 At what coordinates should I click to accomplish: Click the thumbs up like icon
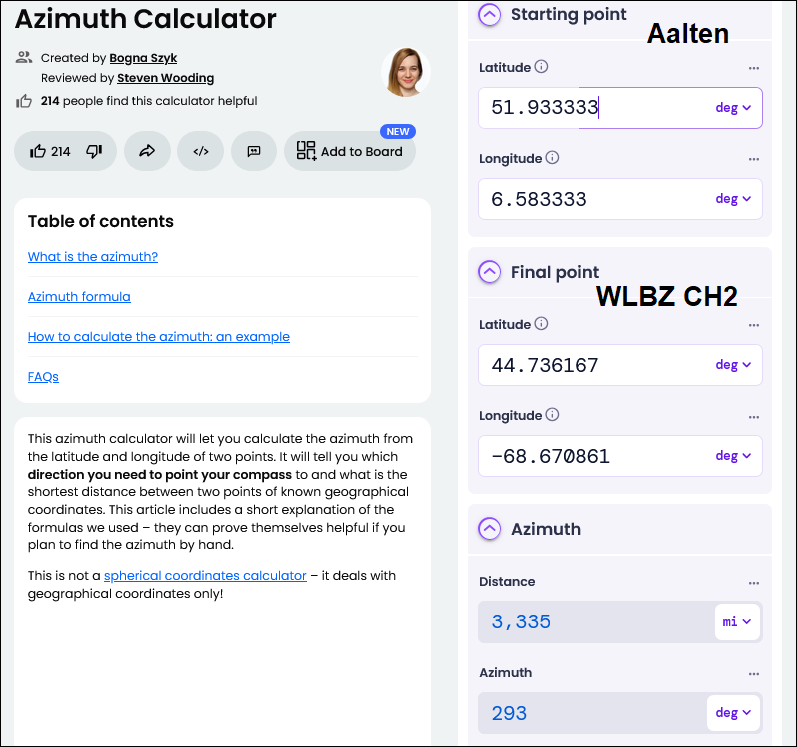38,151
